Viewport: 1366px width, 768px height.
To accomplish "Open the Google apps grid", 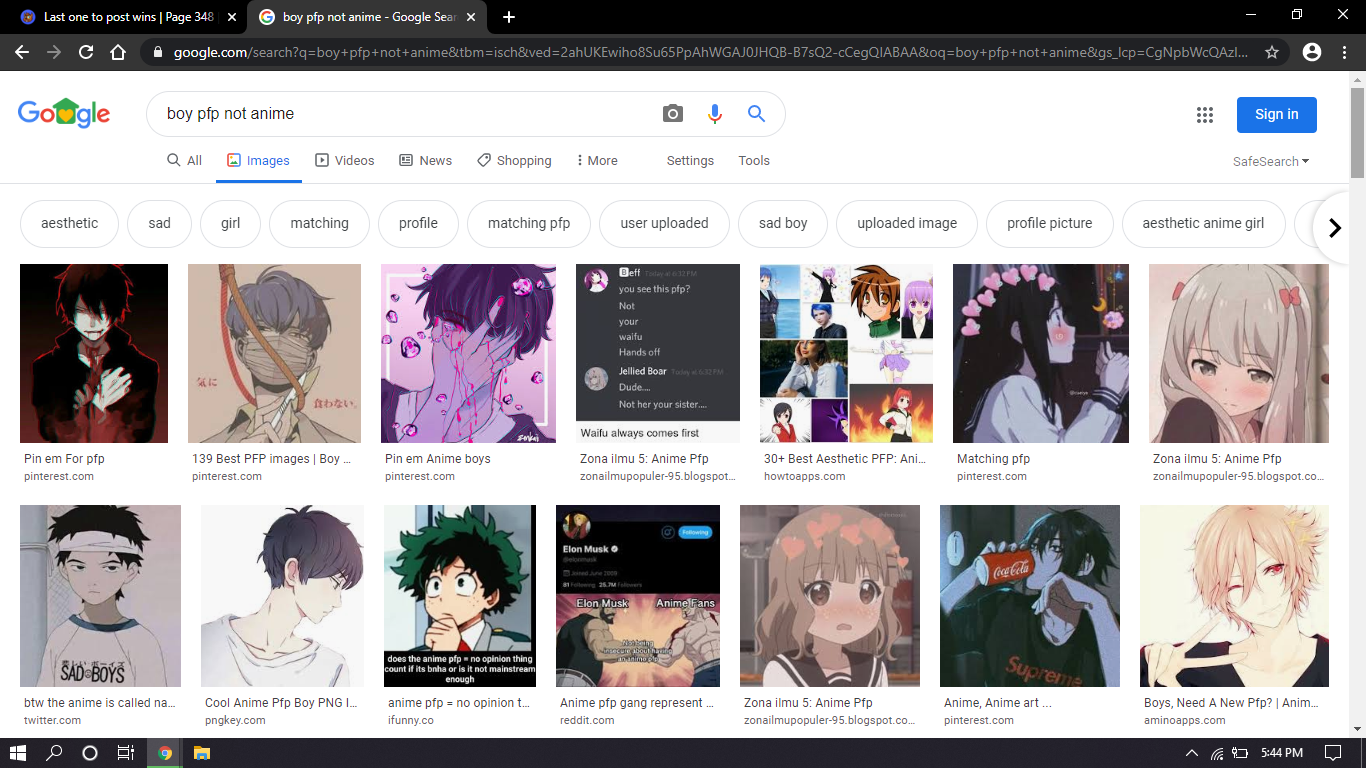I will (1205, 115).
